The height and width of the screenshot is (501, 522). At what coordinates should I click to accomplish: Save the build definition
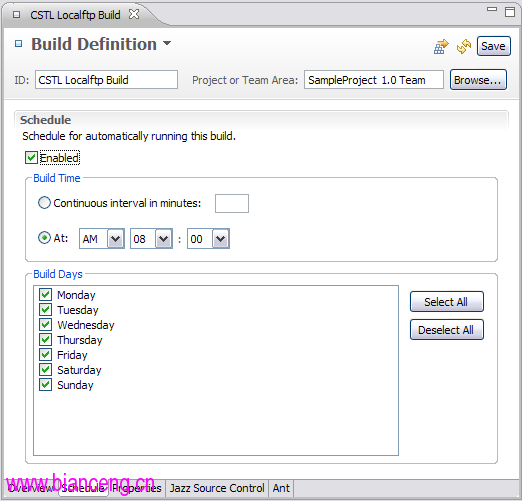(x=493, y=46)
